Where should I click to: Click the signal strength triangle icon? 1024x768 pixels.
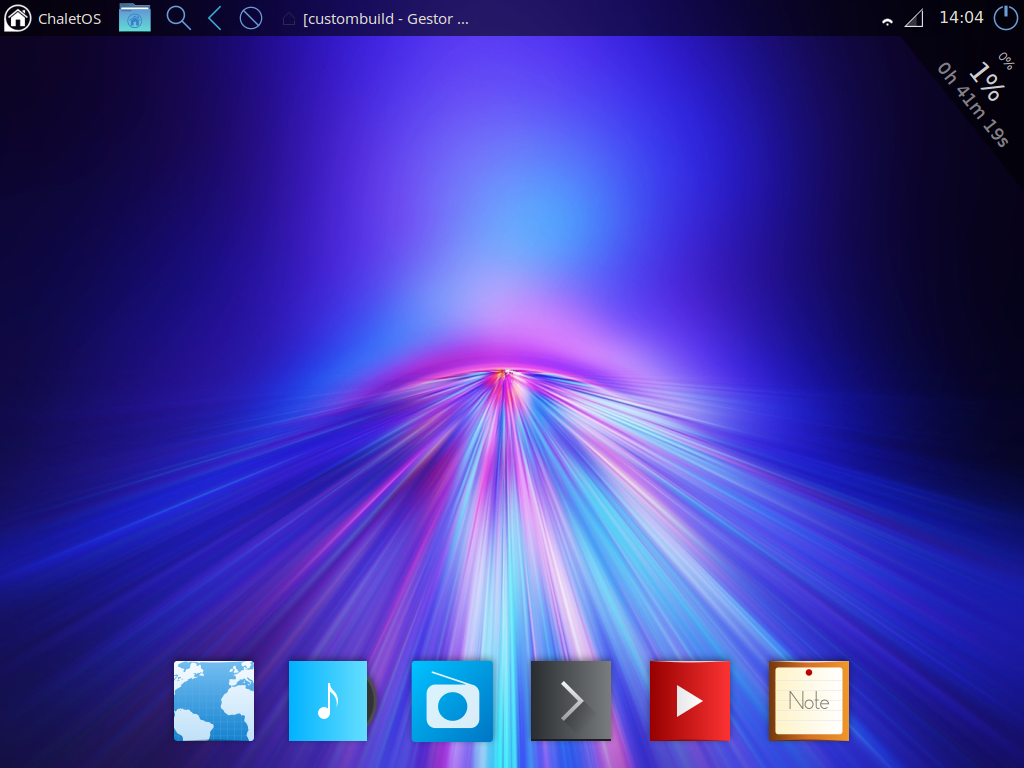[x=914, y=18]
